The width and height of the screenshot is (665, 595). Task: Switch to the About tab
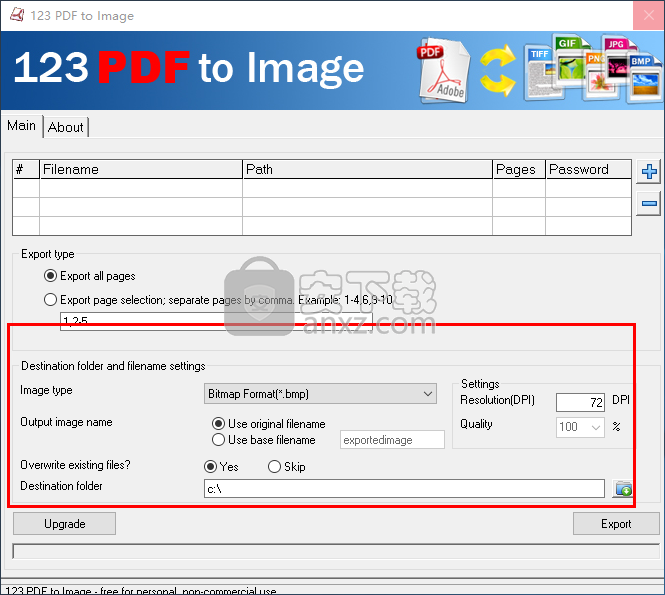click(x=66, y=127)
